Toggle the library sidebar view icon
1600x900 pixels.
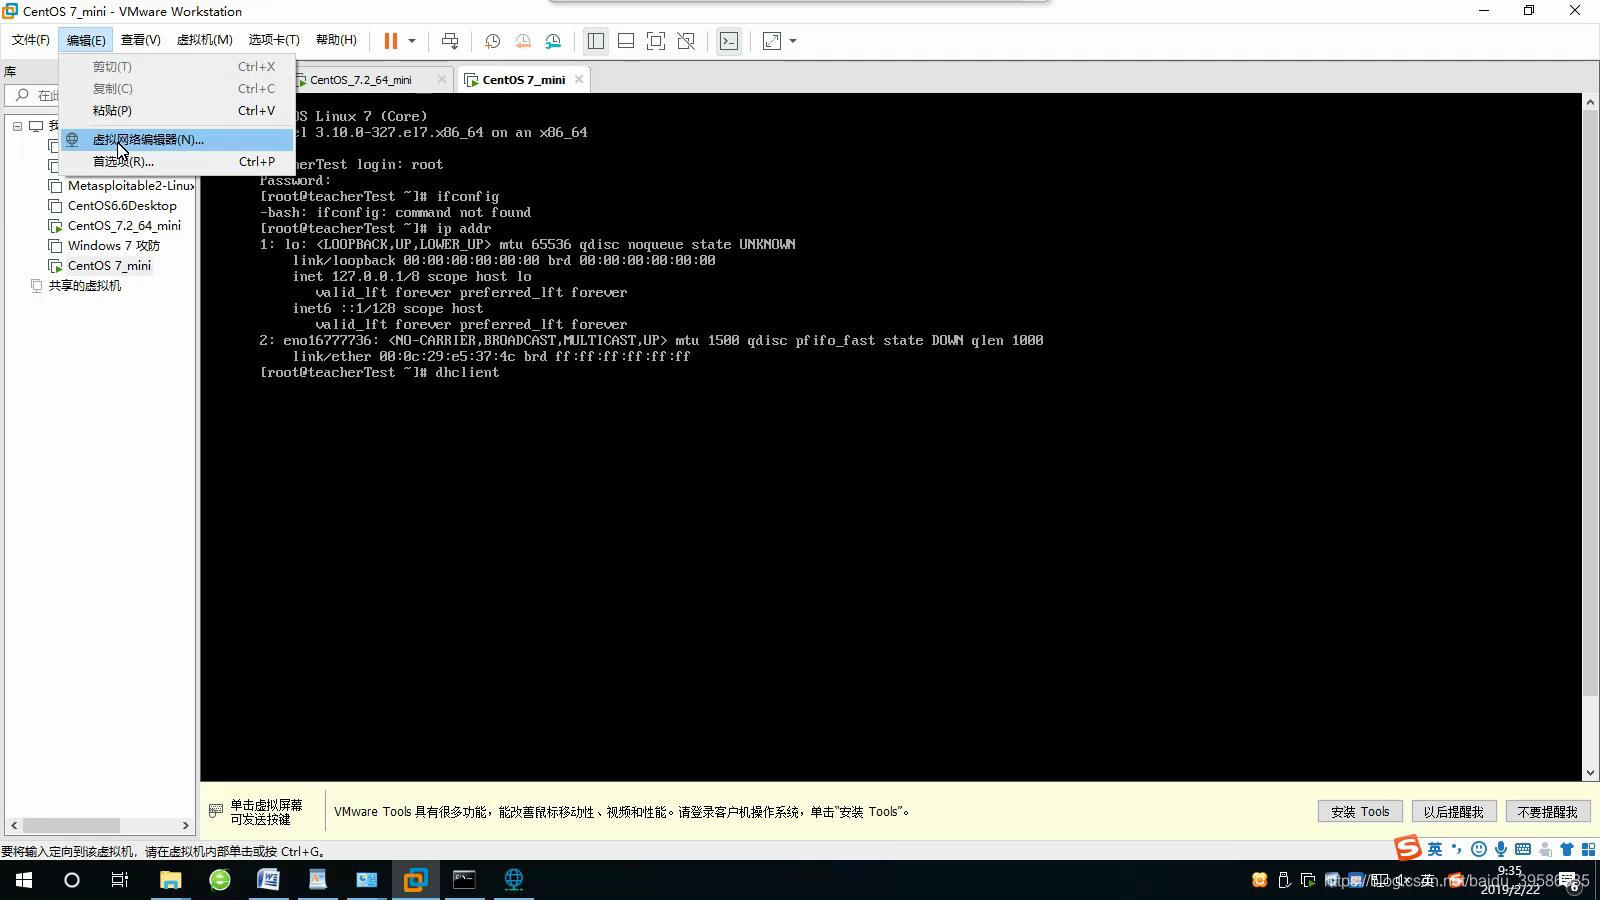pos(596,41)
